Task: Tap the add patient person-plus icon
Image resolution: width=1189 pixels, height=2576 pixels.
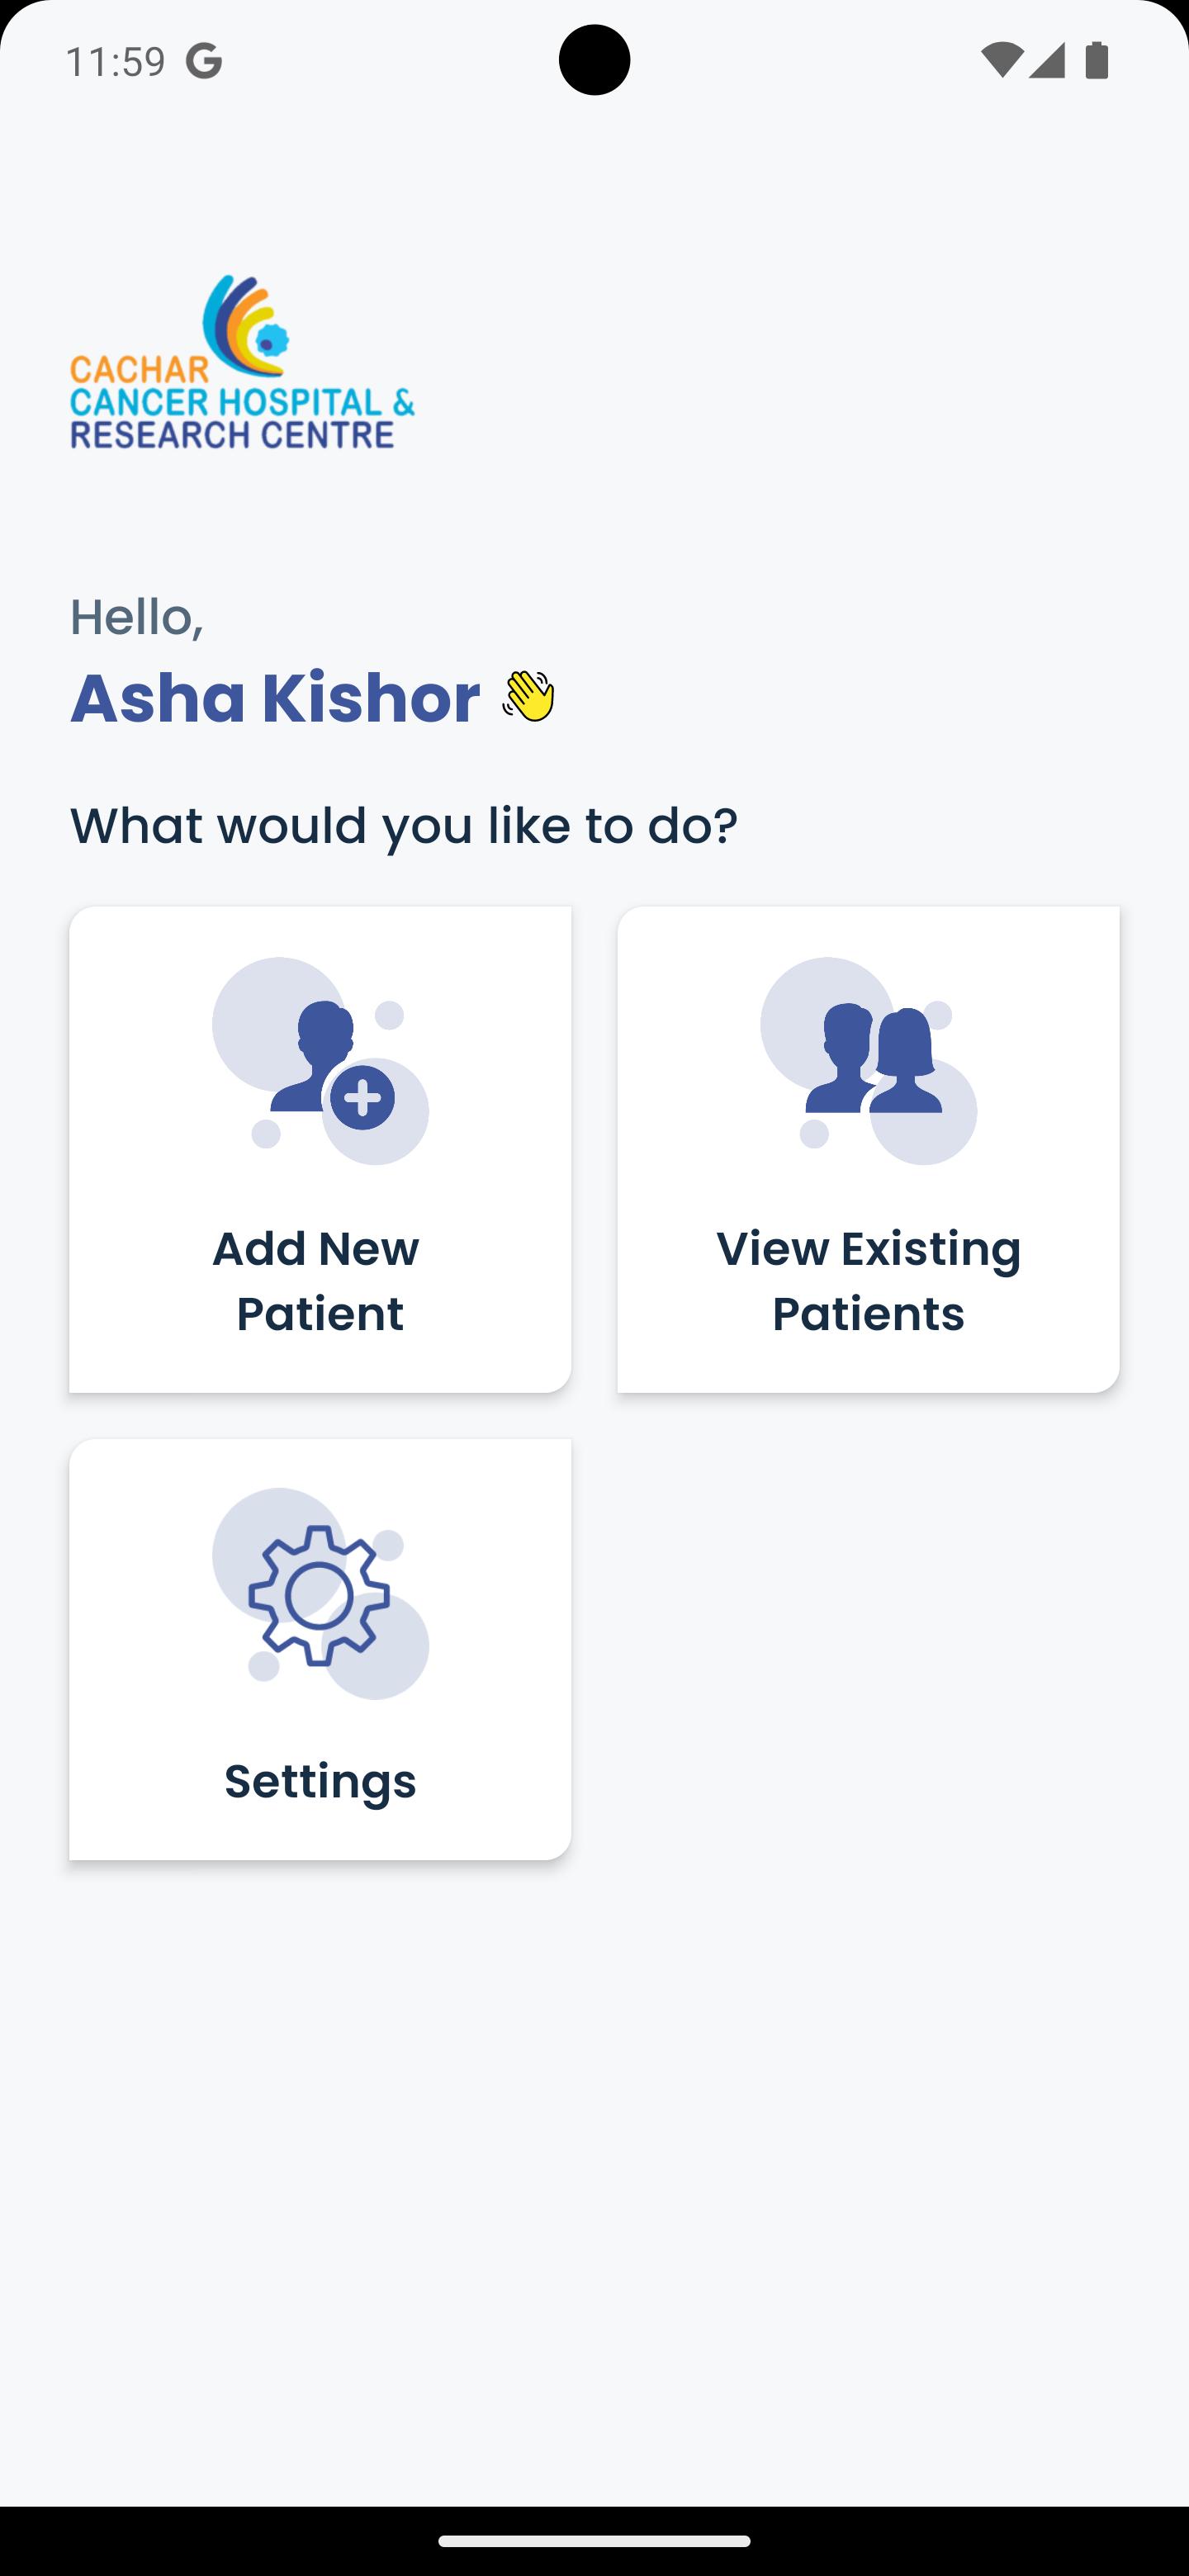Action: (x=320, y=1061)
